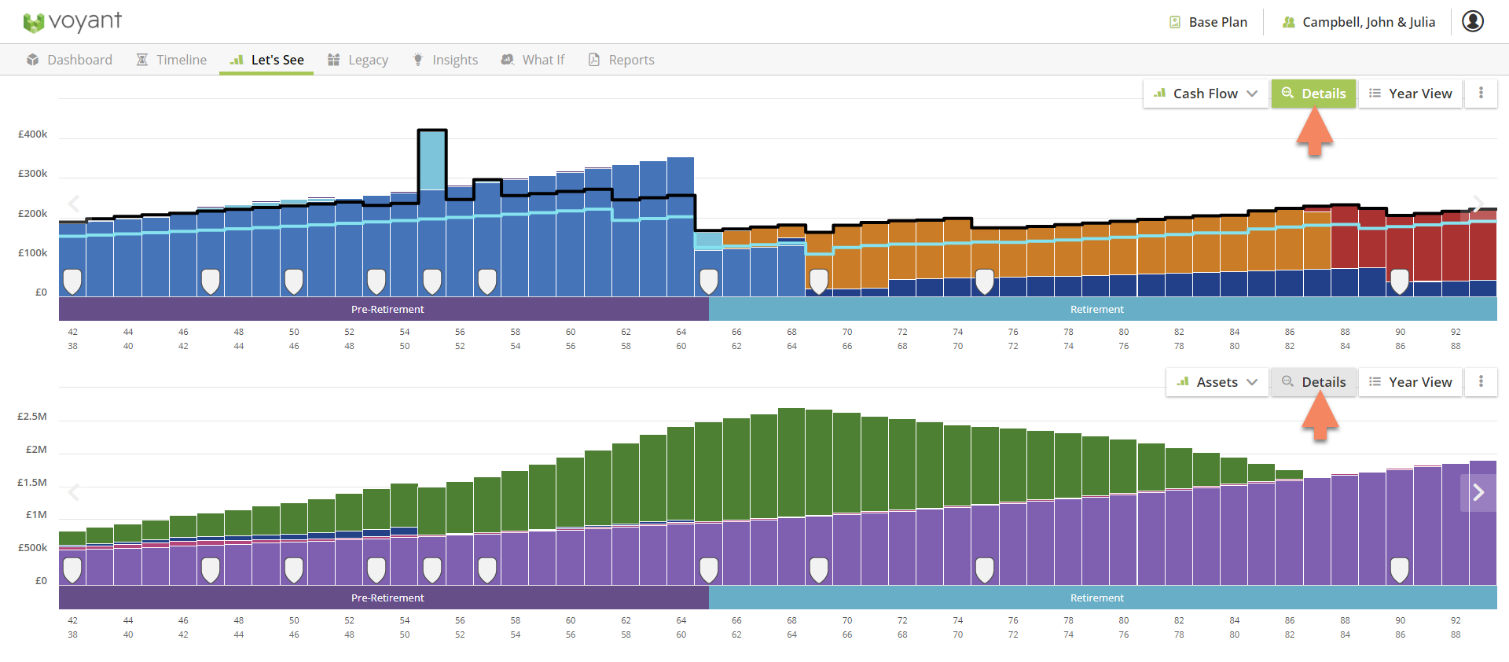Click Cash Flow event marker at age 75
This screenshot has height=662, width=1509.
985,281
